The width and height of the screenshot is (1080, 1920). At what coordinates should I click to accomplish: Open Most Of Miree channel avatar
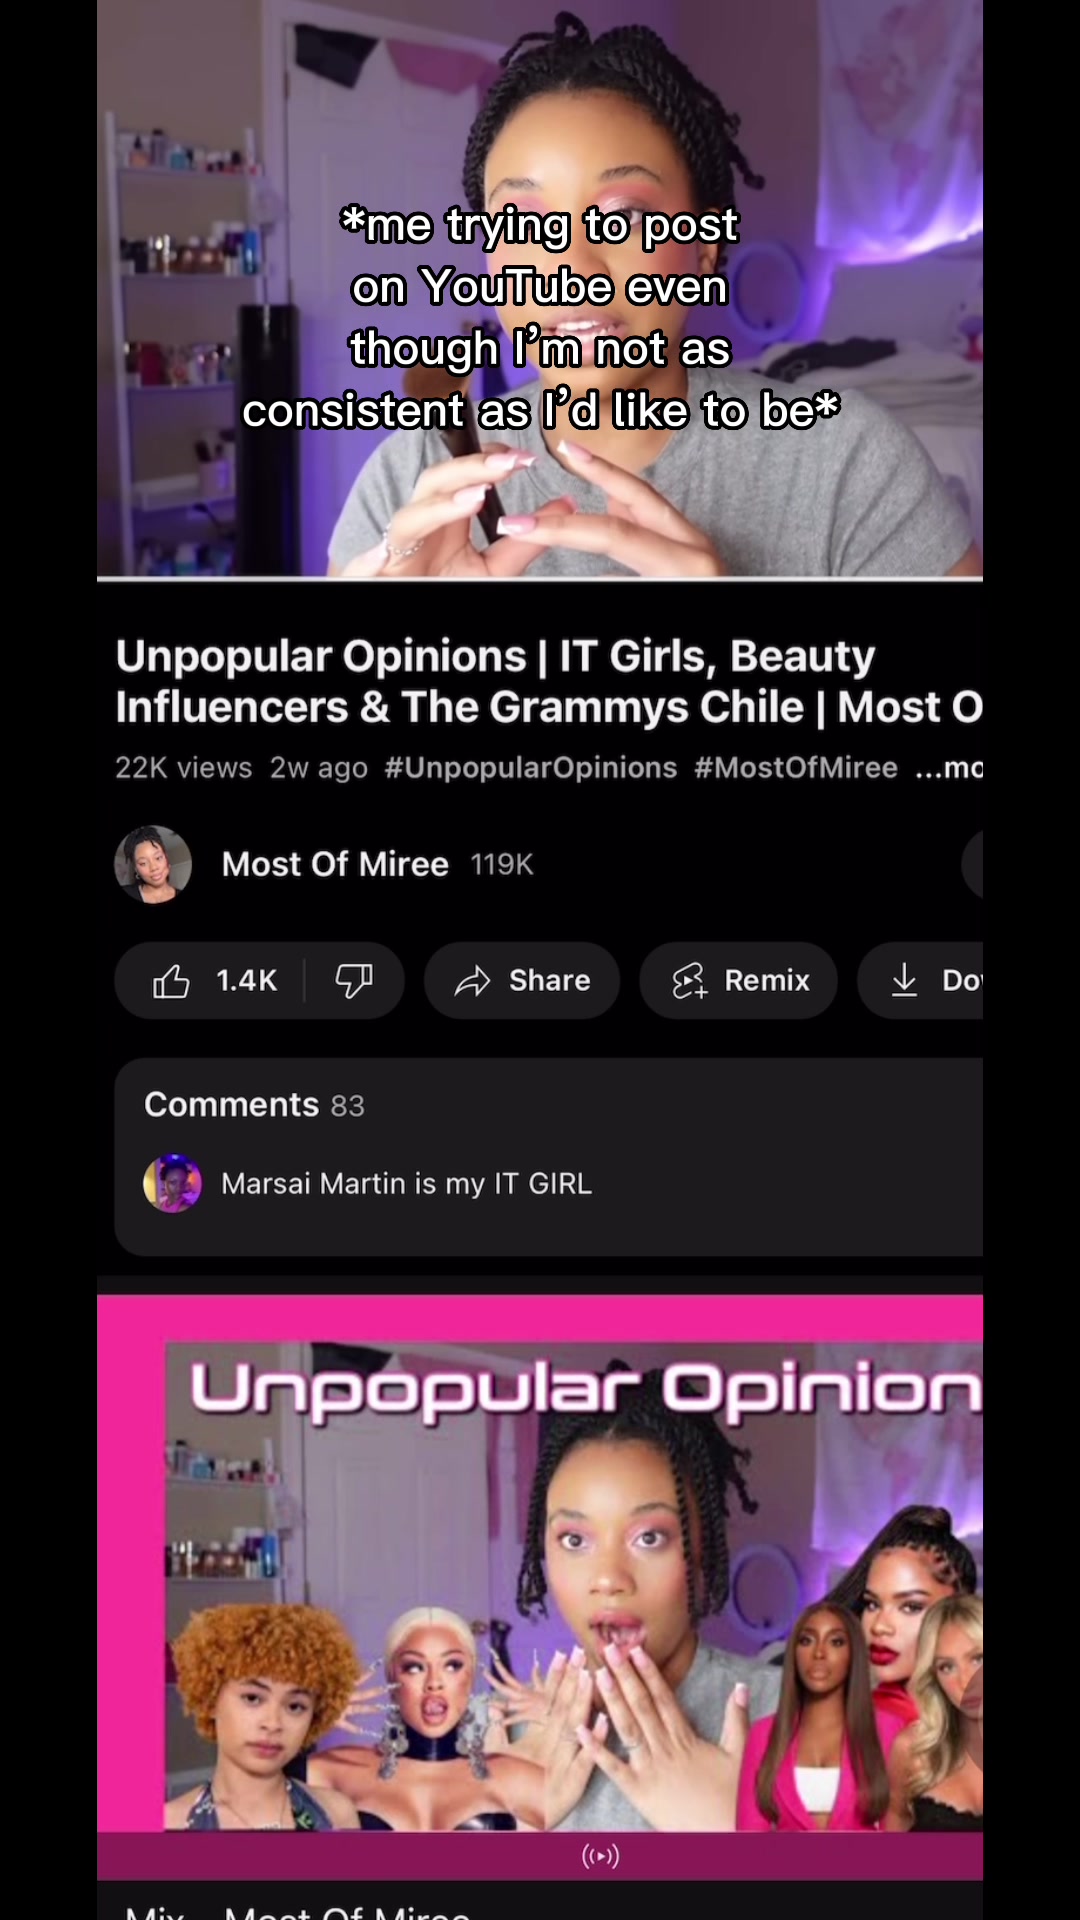[x=153, y=864]
